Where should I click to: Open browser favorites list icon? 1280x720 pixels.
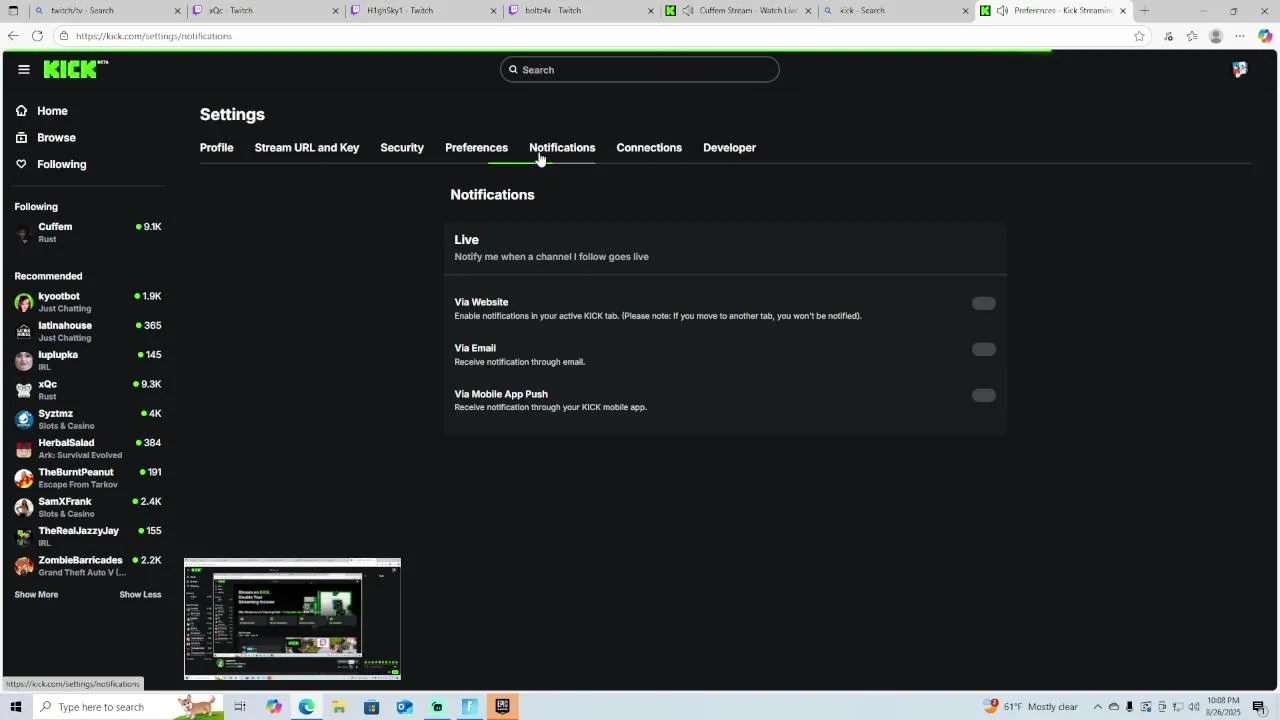(x=1192, y=36)
